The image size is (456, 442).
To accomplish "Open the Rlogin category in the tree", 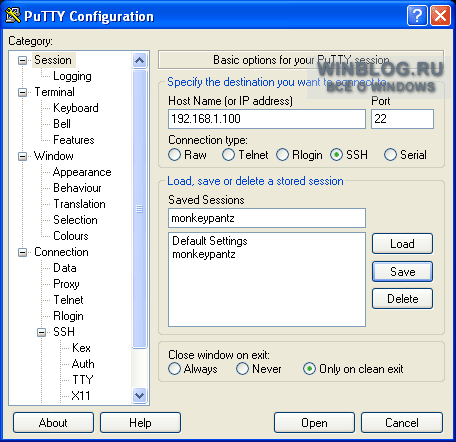I will pos(68,316).
